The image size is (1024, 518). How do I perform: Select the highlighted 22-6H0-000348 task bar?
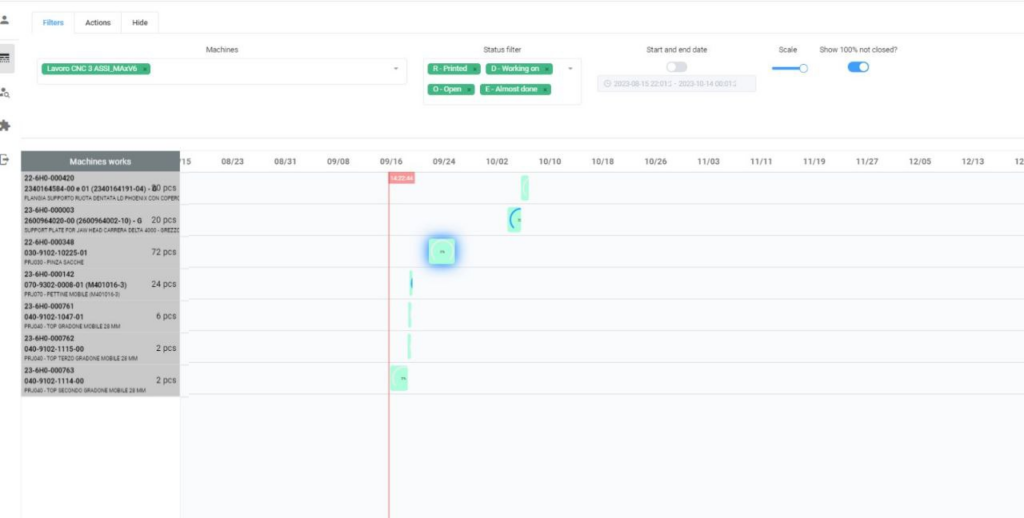coord(442,252)
